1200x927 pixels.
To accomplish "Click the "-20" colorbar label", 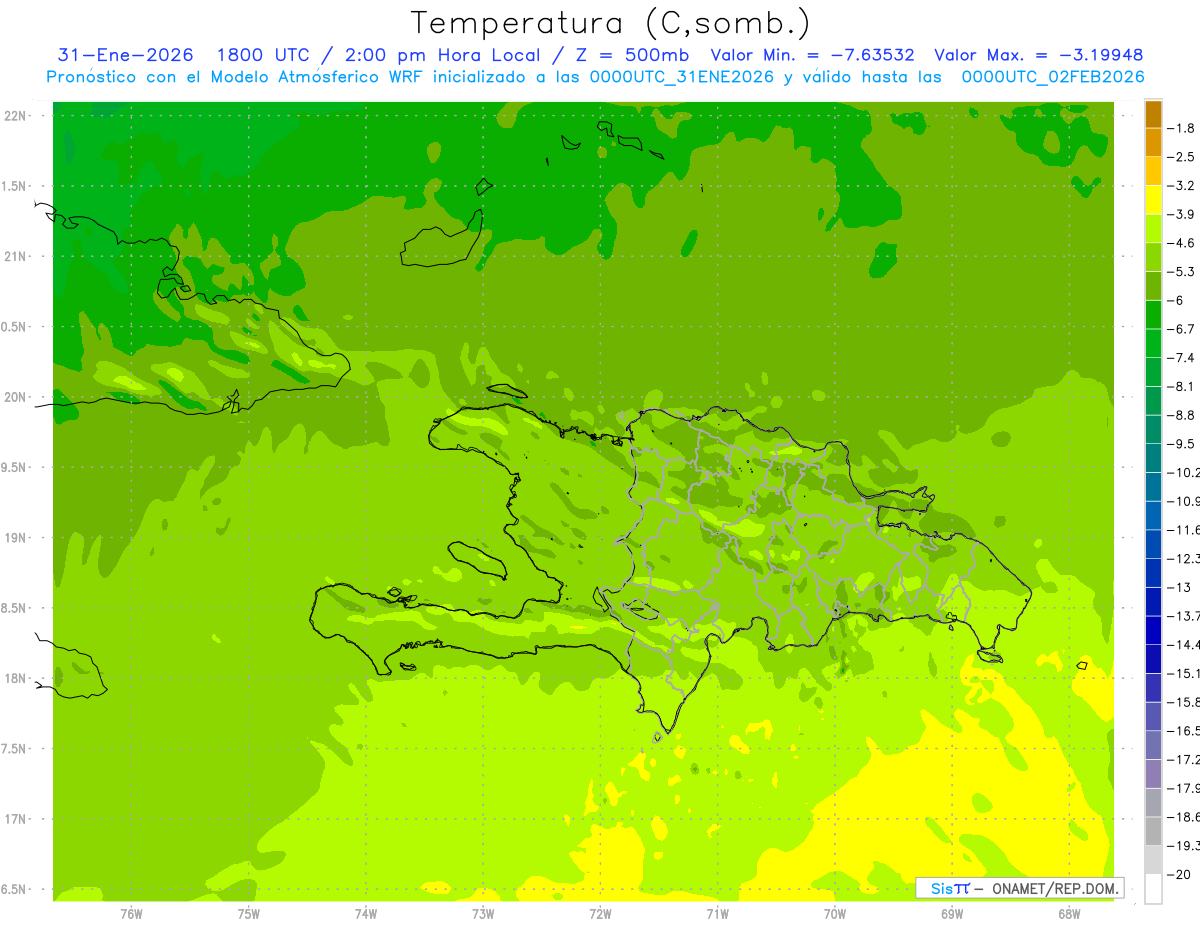I will click(1180, 875).
